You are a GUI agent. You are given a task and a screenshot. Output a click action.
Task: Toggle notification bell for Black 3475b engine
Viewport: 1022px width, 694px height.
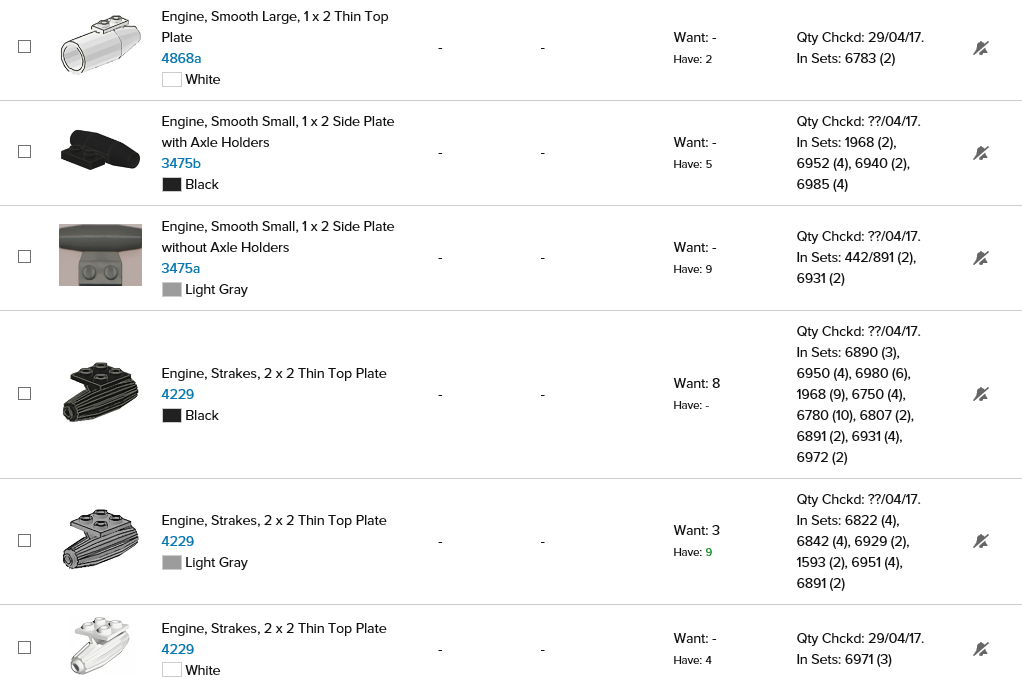pos(981,153)
